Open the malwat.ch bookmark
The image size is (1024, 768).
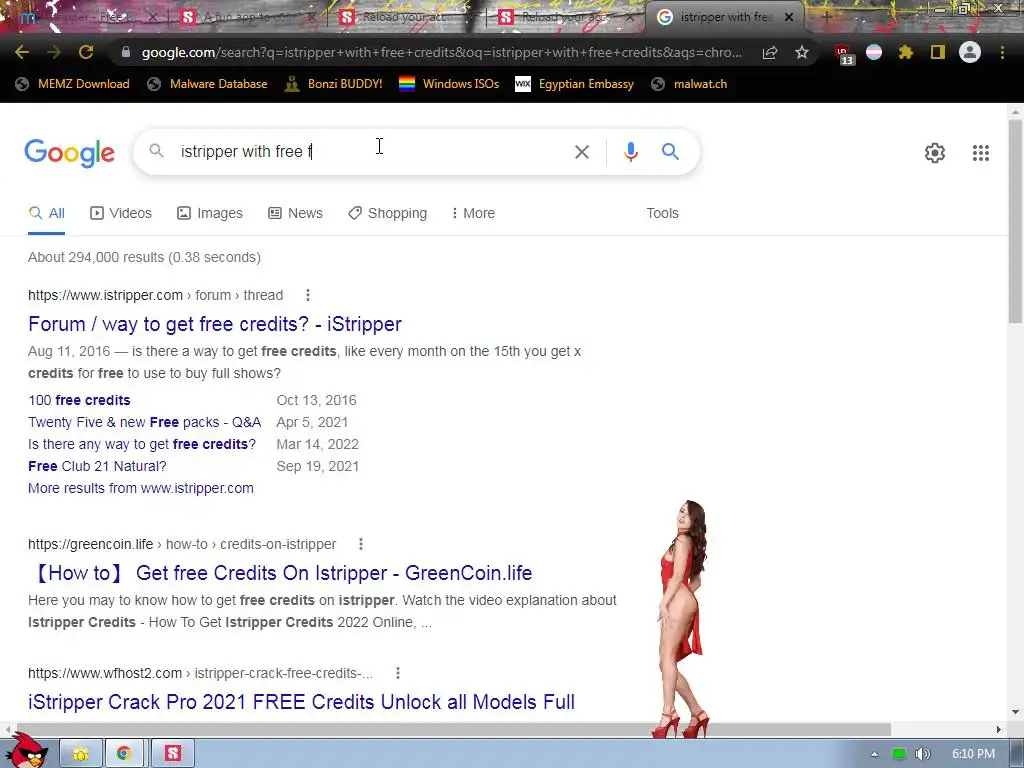point(689,84)
